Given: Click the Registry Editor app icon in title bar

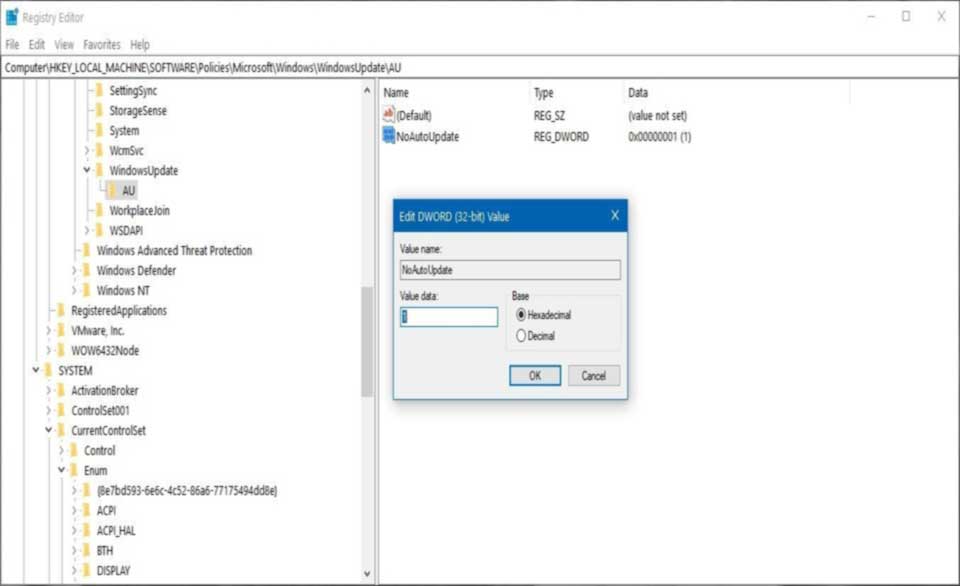Looking at the screenshot, I should click(x=12, y=17).
